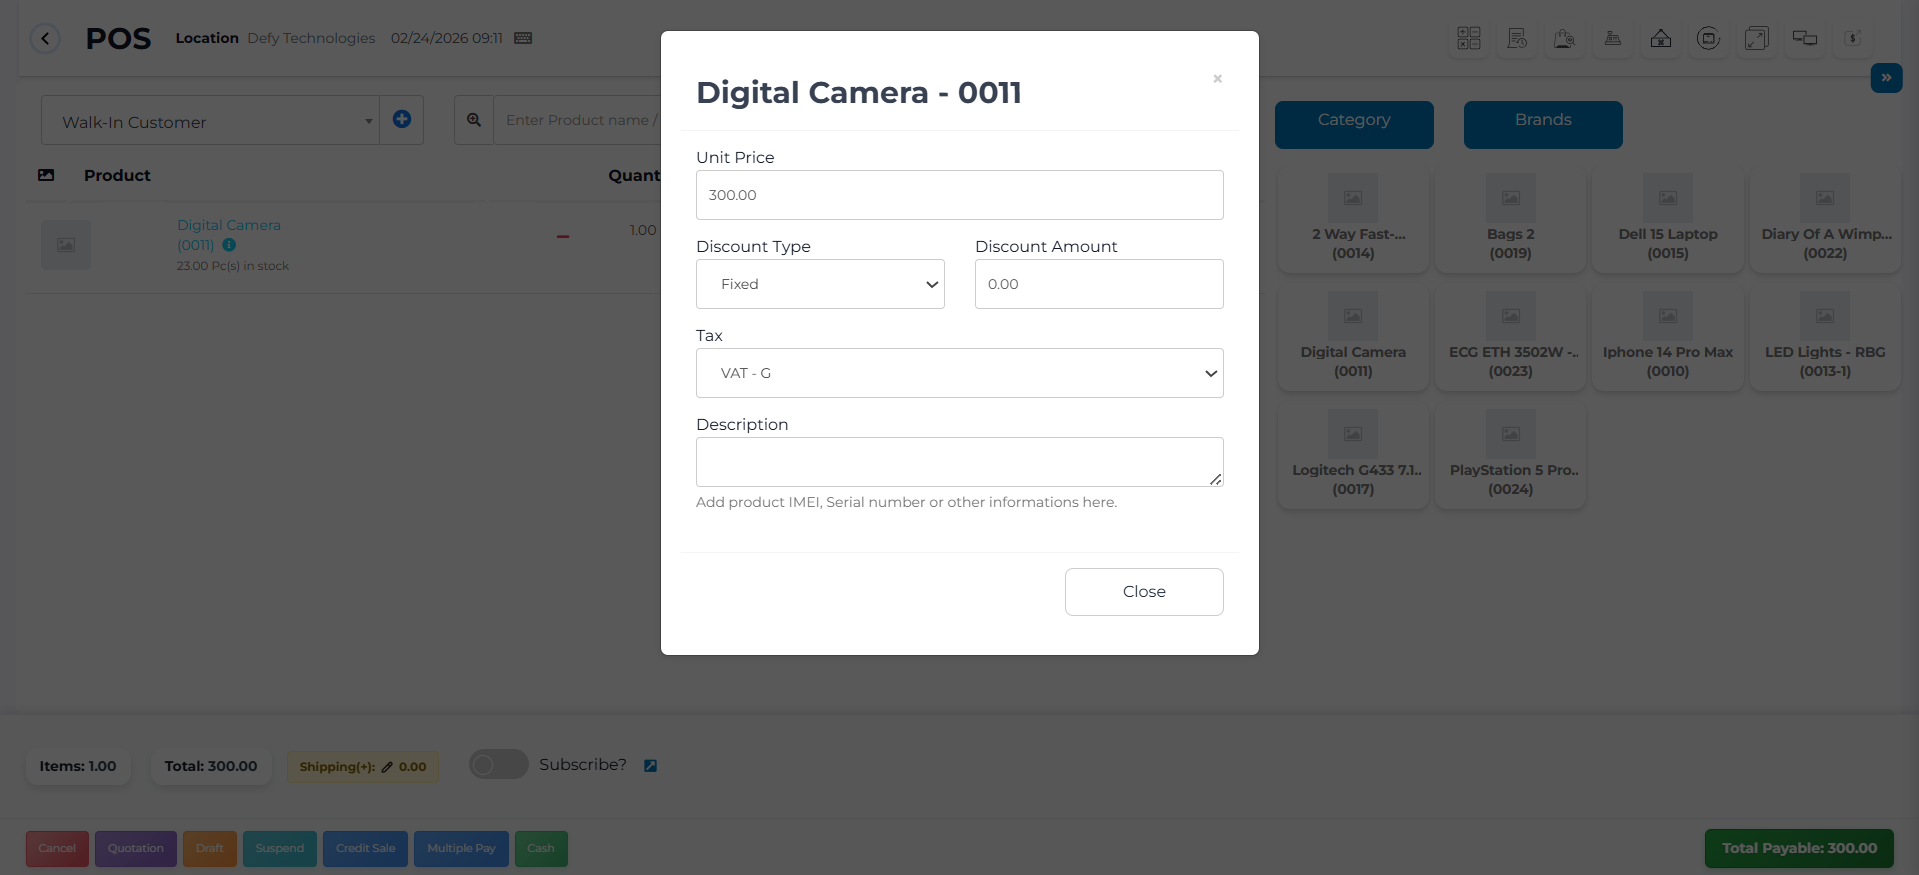The height and width of the screenshot is (875, 1919).
Task: Open the Walk-In Customer dropdown
Action: (x=210, y=122)
